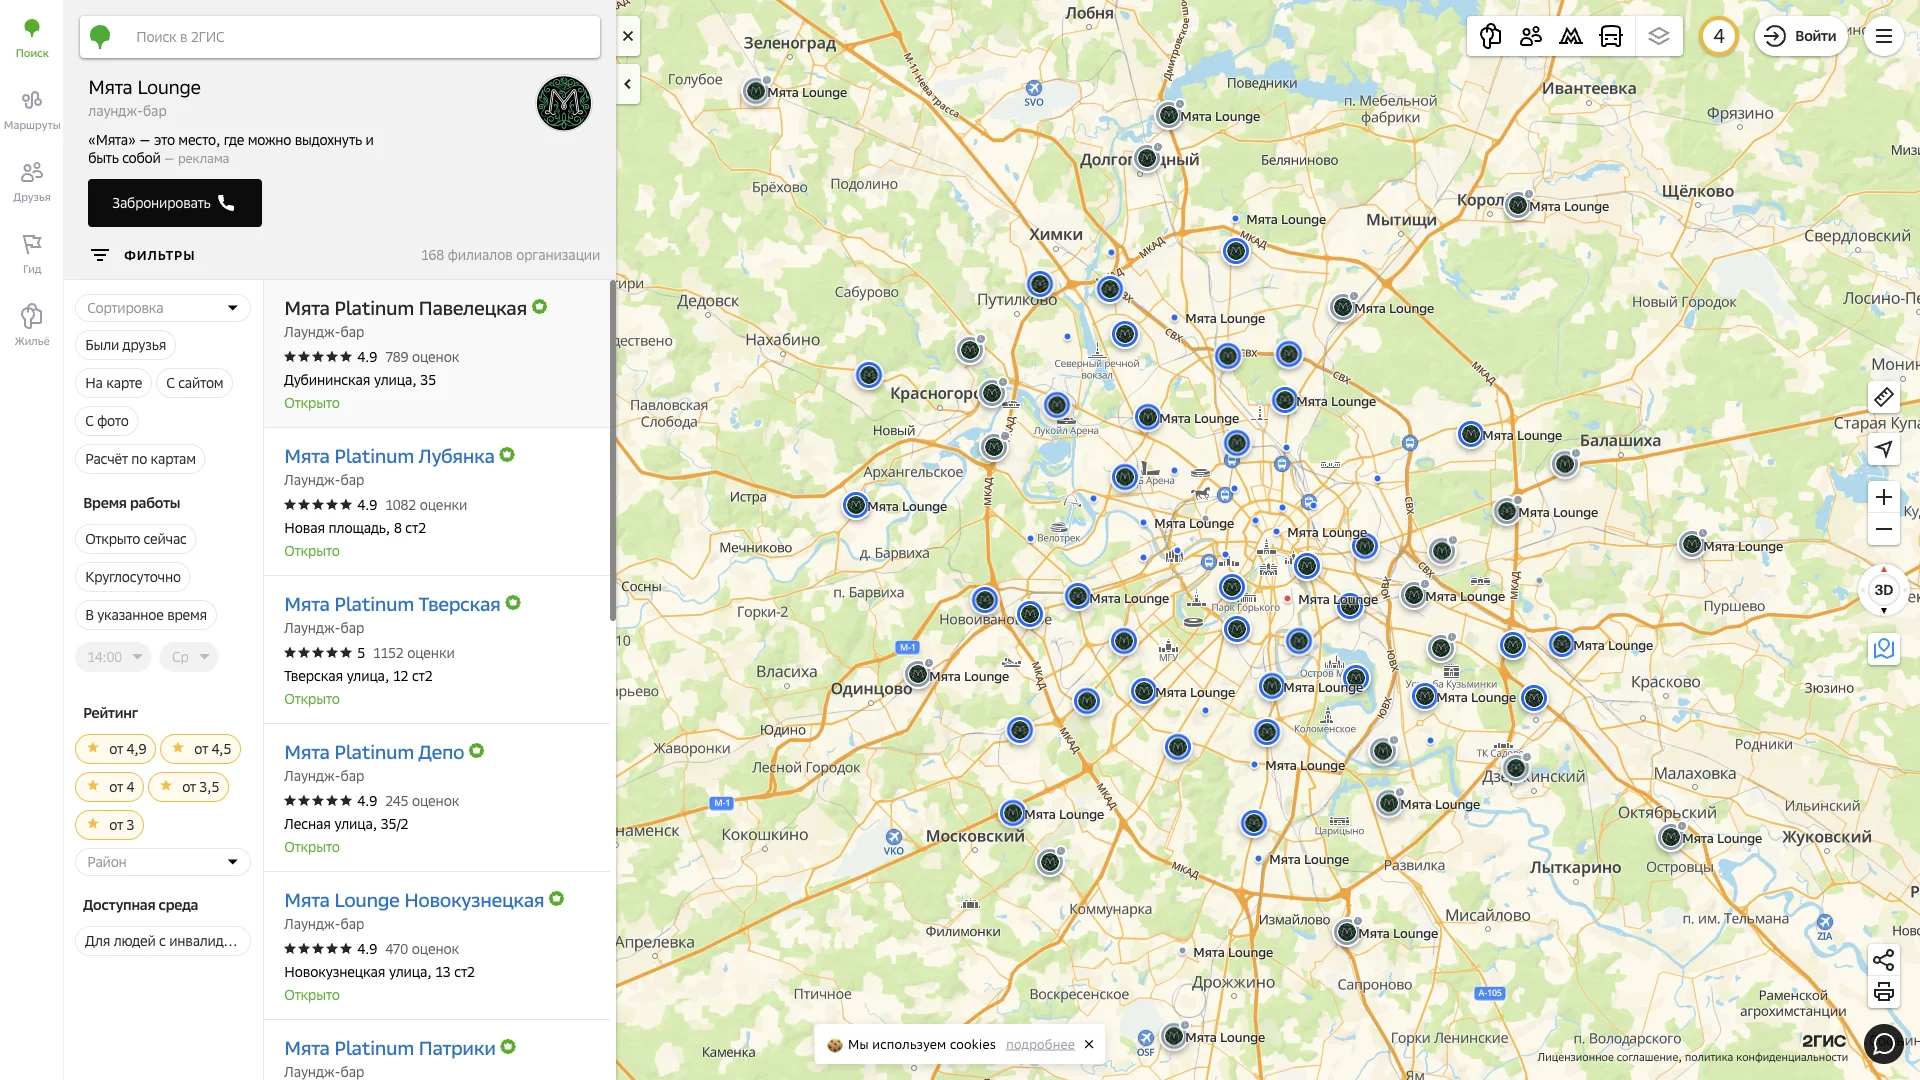
Task: Click the public transport bus icon
Action: 1611,36
